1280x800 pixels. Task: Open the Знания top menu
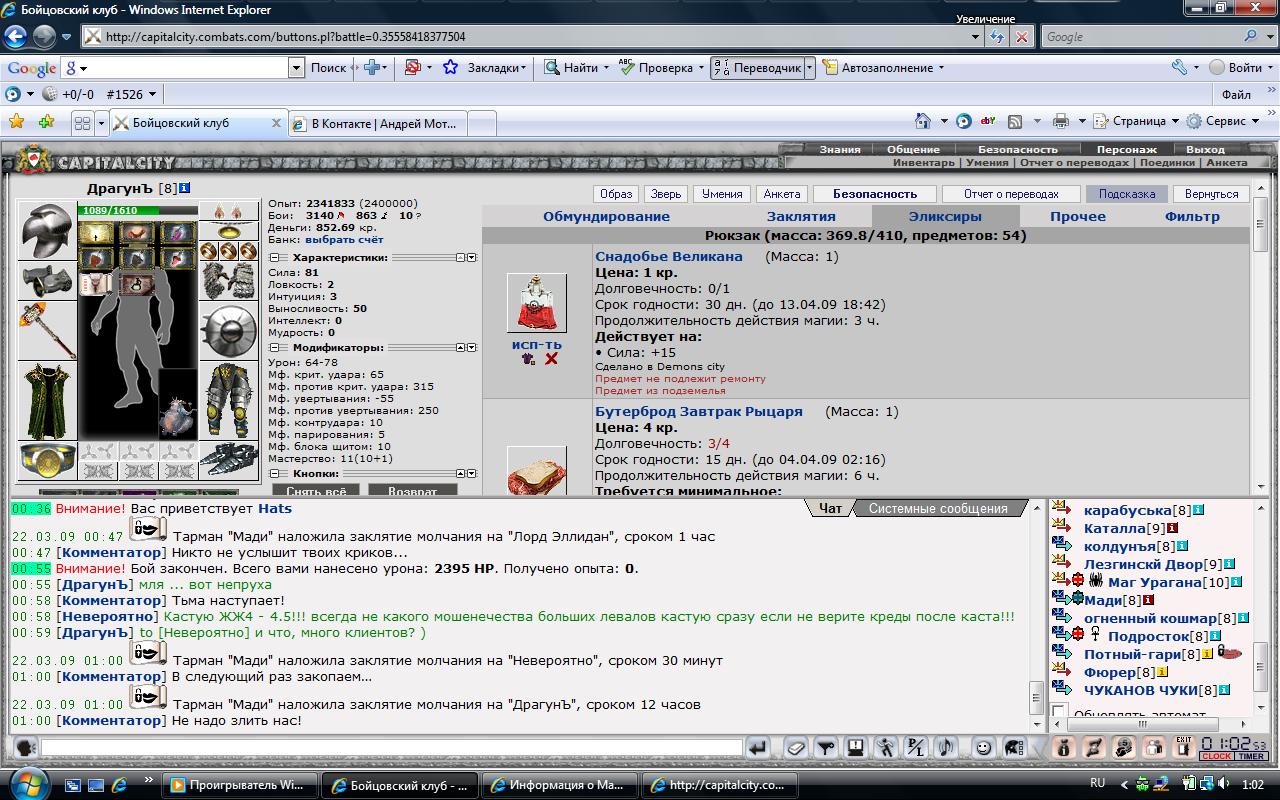click(840, 149)
